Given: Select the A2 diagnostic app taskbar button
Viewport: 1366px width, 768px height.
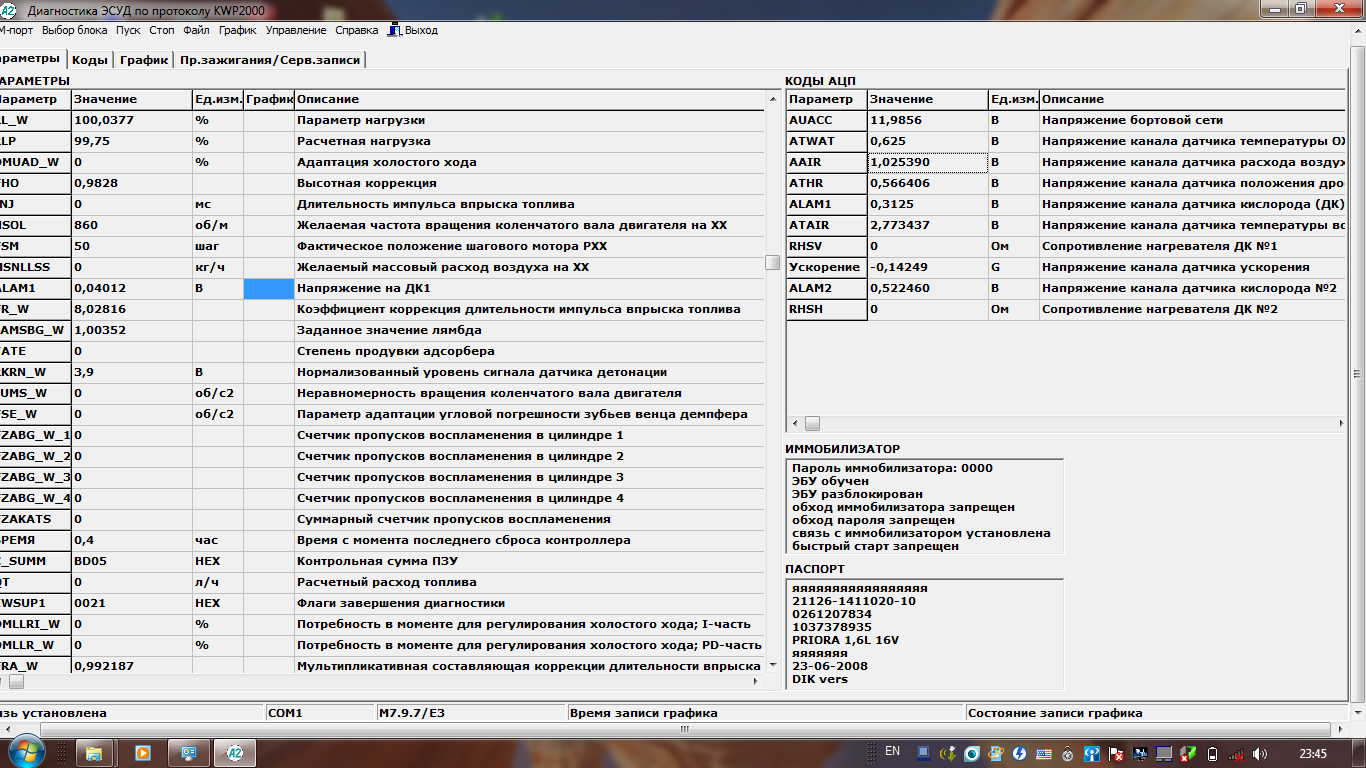Looking at the screenshot, I should click(234, 752).
